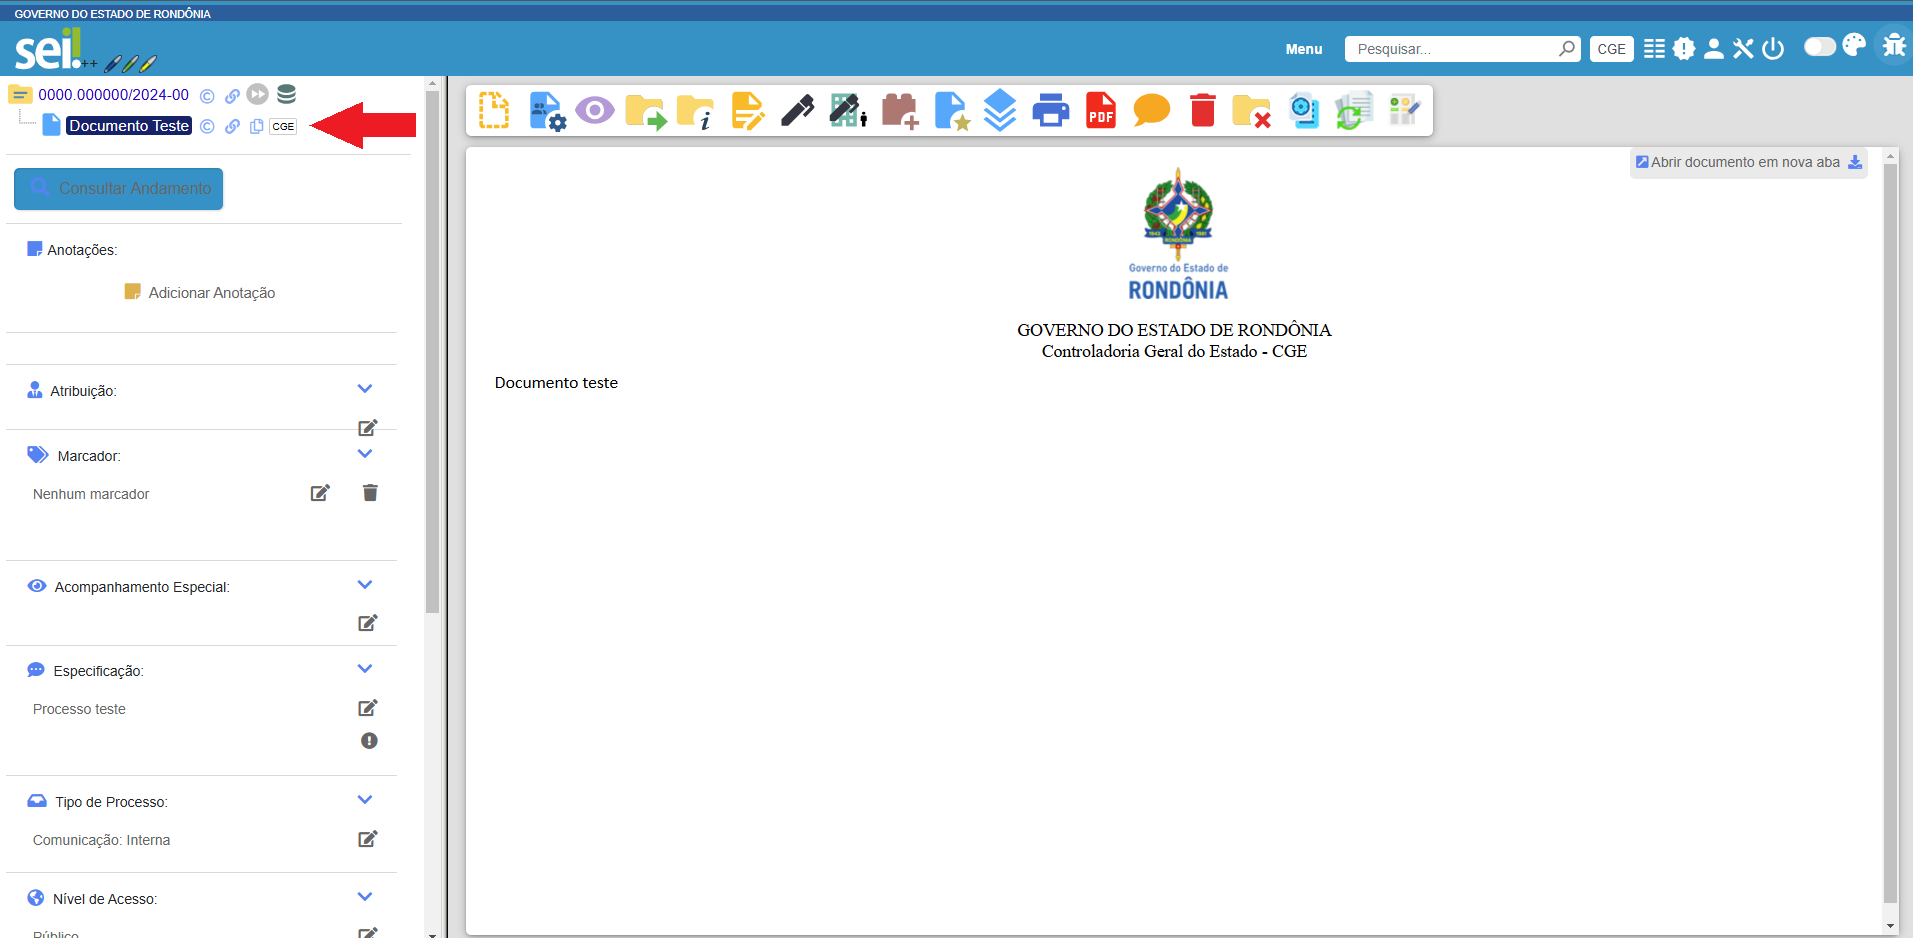Delete the document with the trash icon
The height and width of the screenshot is (938, 1913).
pyautogui.click(x=1201, y=110)
